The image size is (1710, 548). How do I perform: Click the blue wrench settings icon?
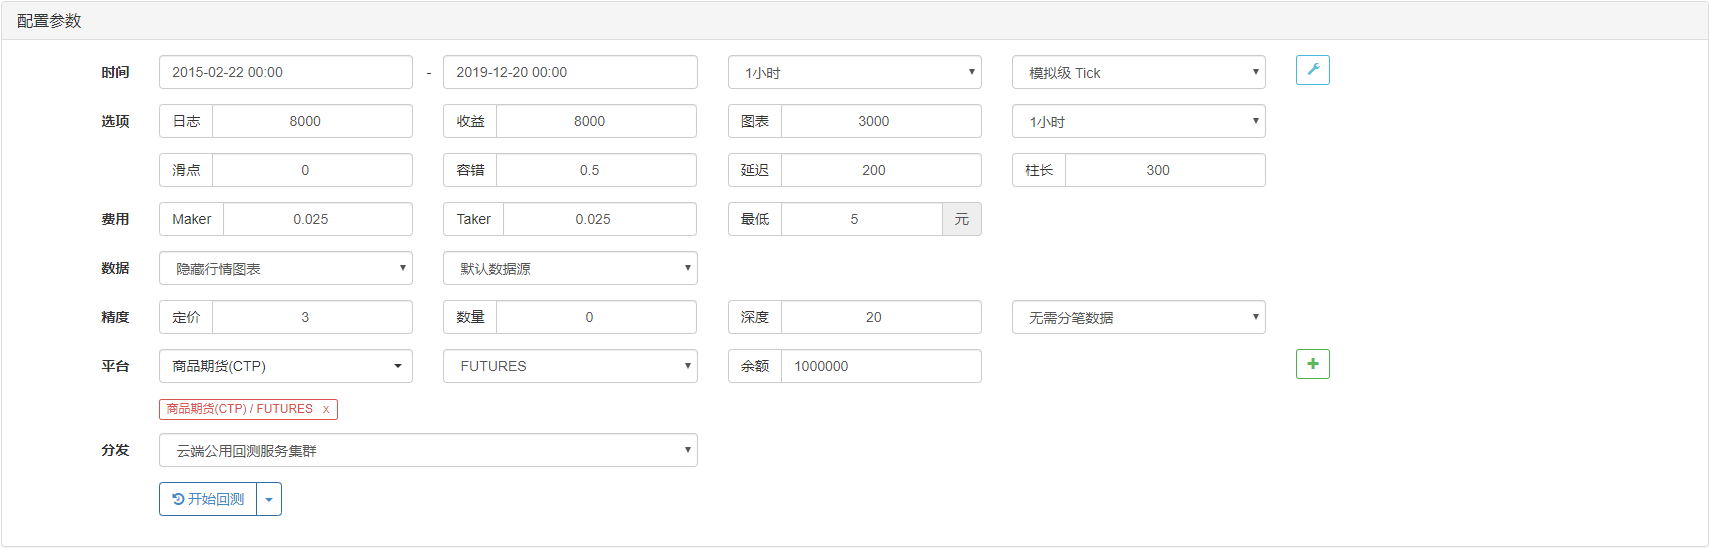pyautogui.click(x=1312, y=70)
